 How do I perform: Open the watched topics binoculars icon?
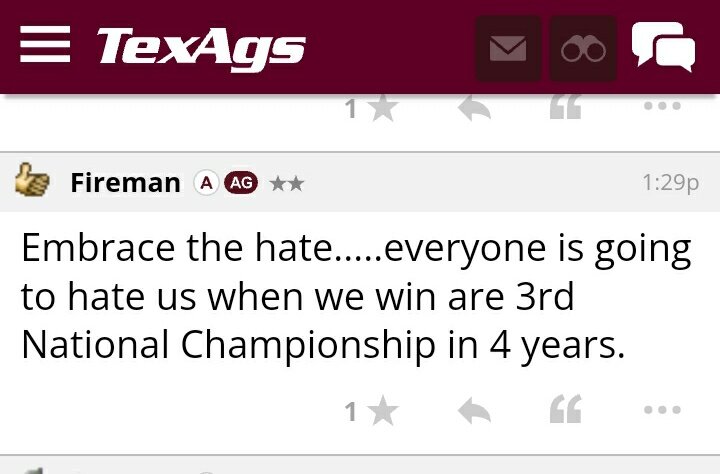coord(583,49)
